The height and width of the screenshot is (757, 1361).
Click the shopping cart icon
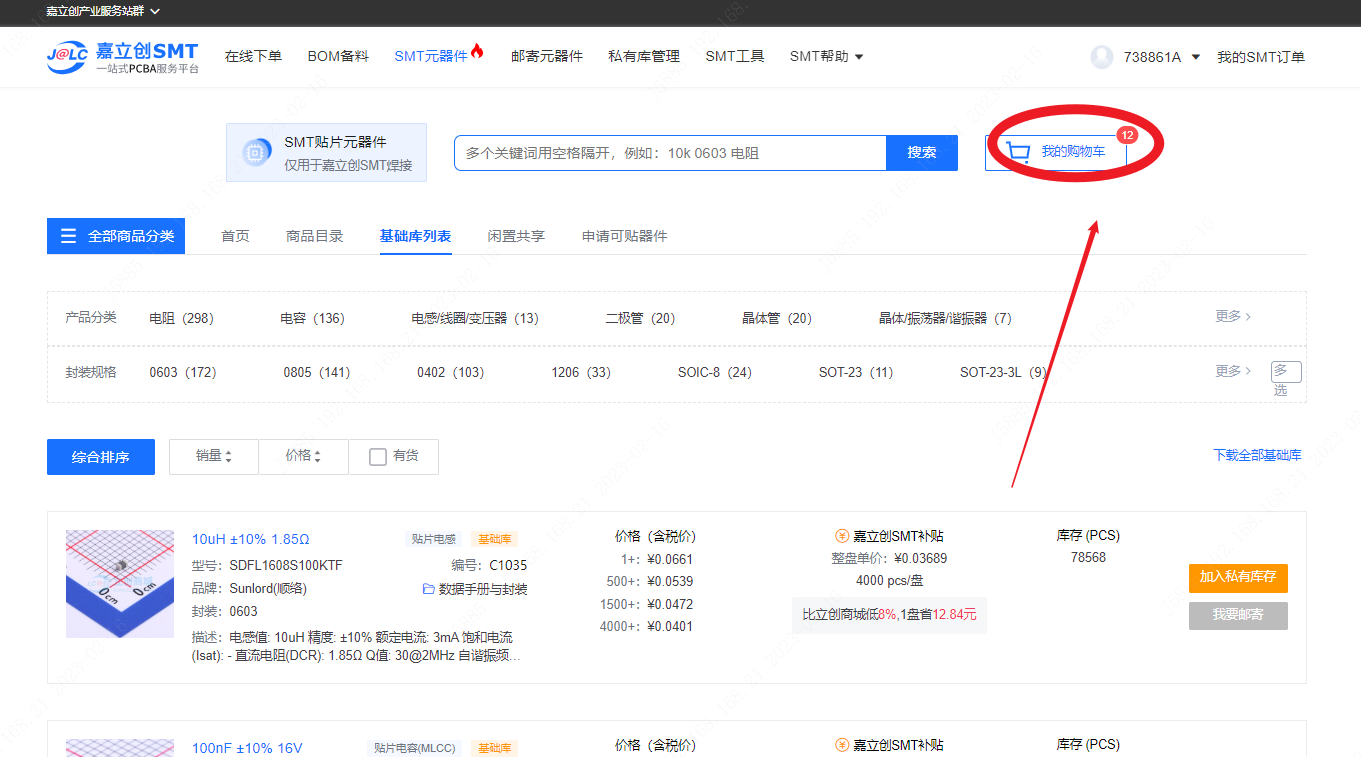(x=1018, y=152)
